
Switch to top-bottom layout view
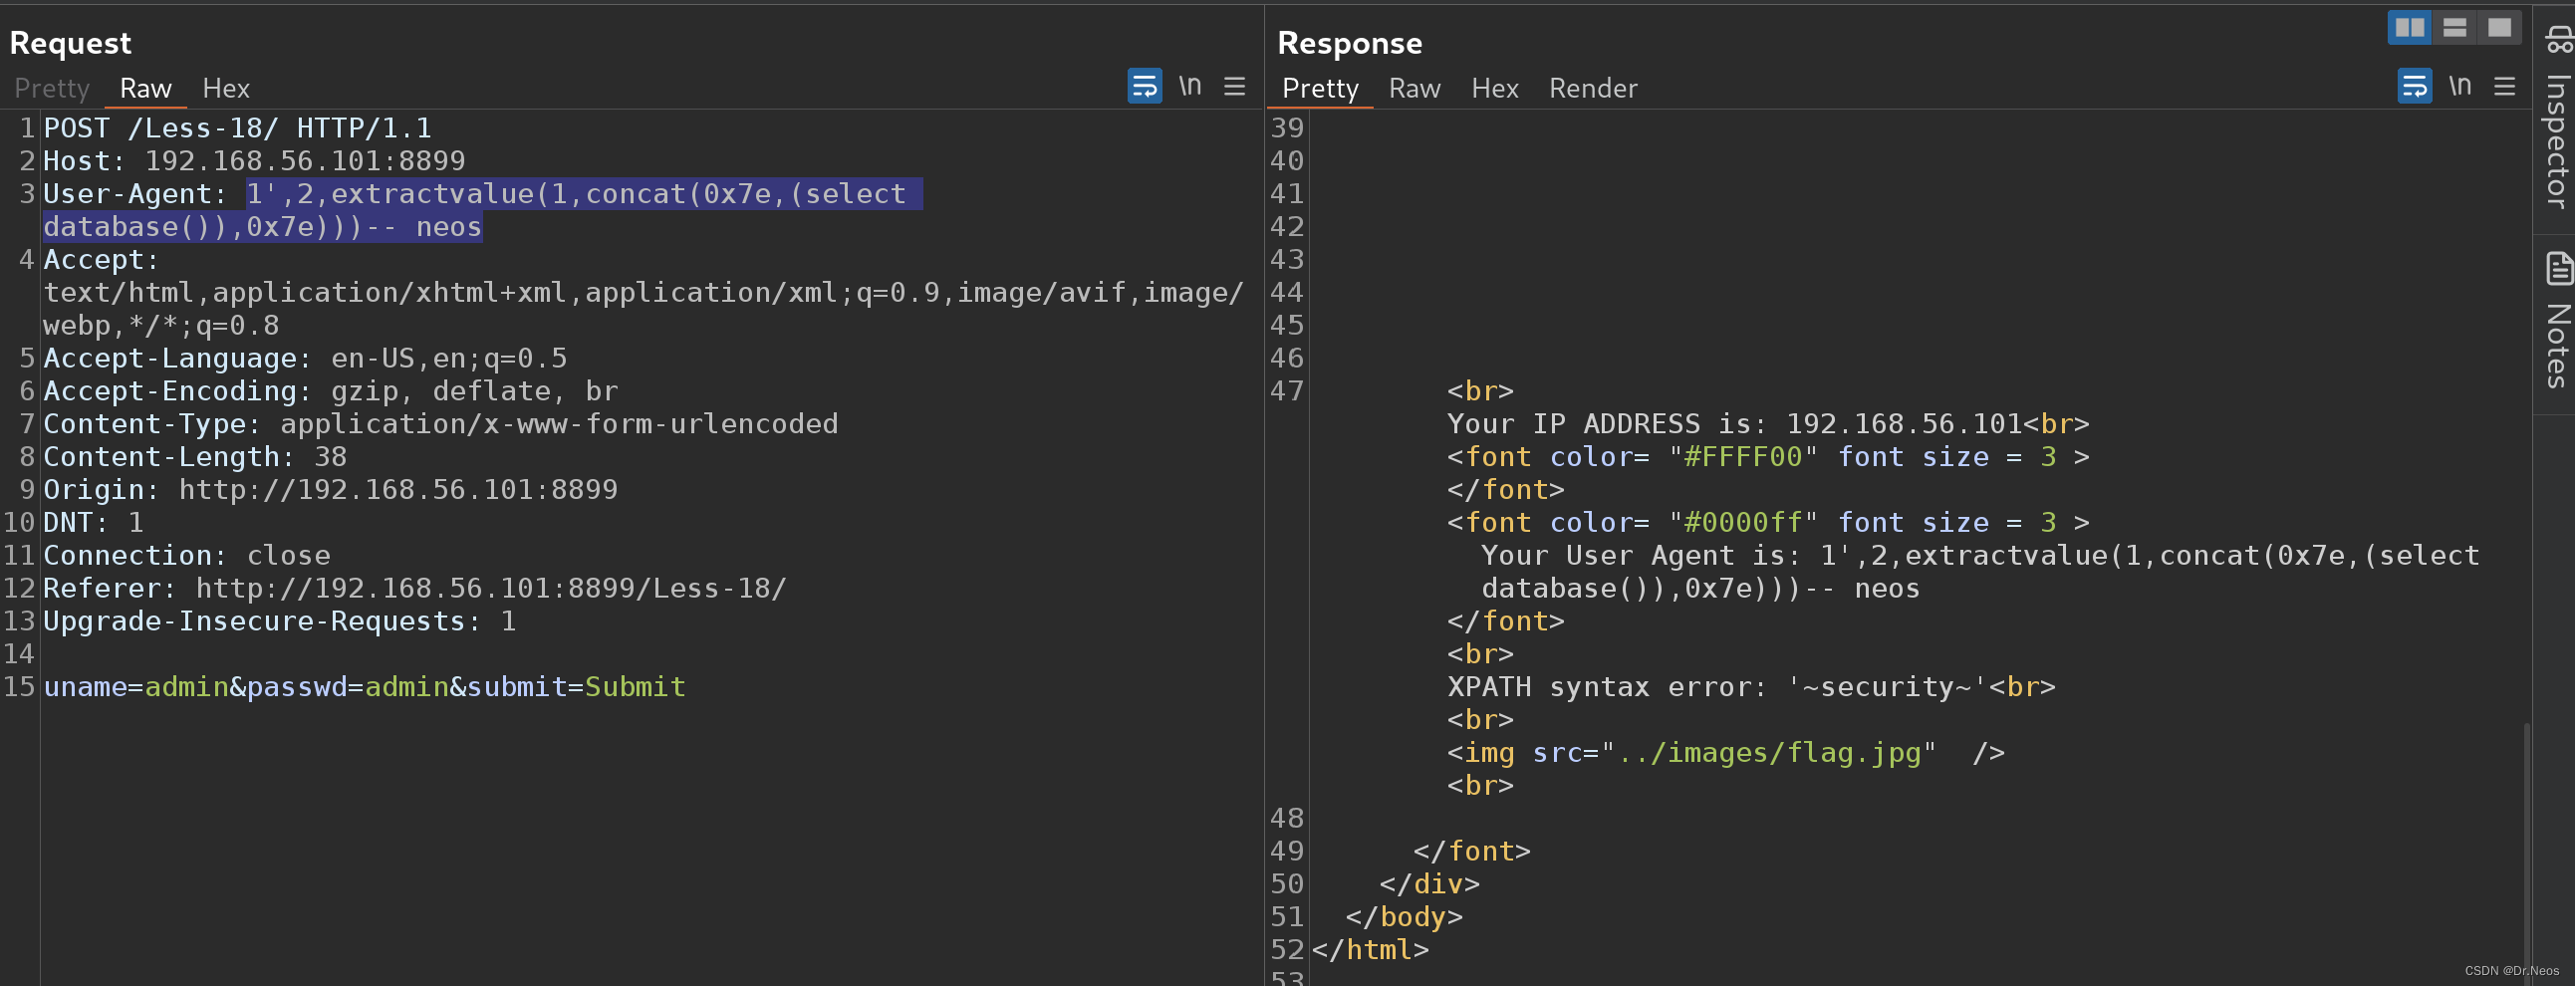click(x=2454, y=27)
